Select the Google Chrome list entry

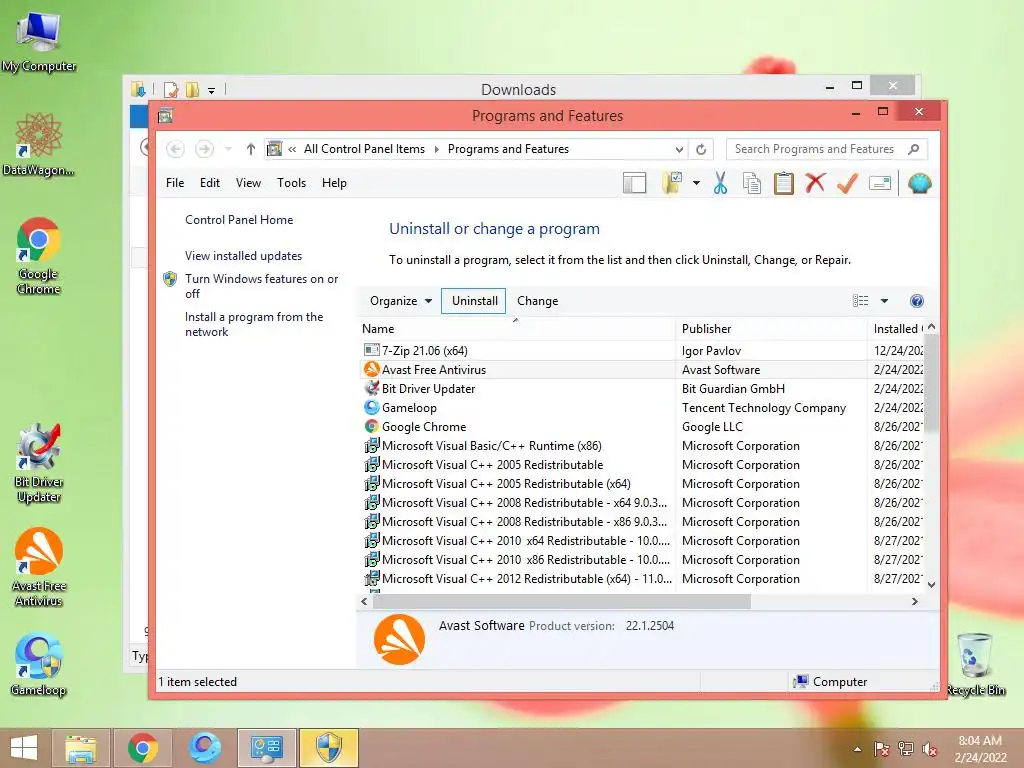coord(642,426)
